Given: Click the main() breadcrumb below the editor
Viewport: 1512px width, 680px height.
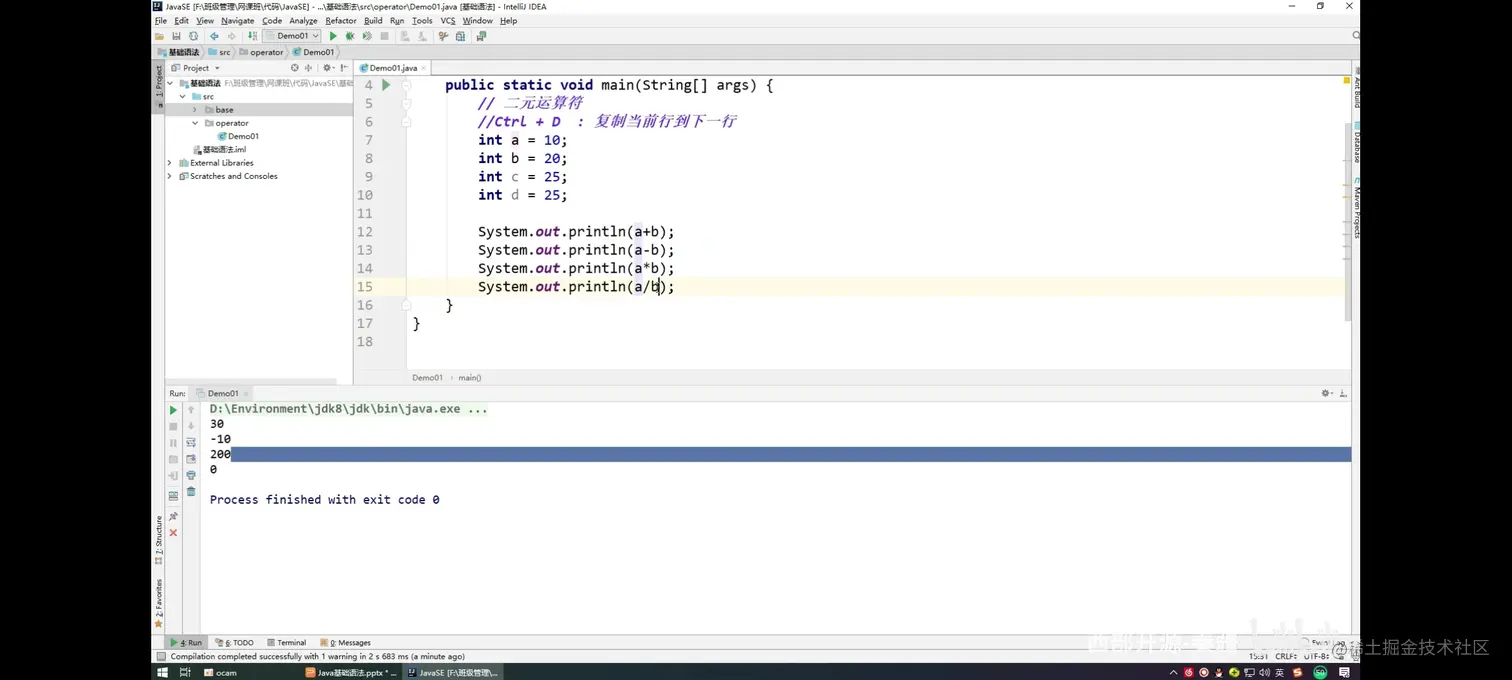Looking at the screenshot, I should coord(469,377).
